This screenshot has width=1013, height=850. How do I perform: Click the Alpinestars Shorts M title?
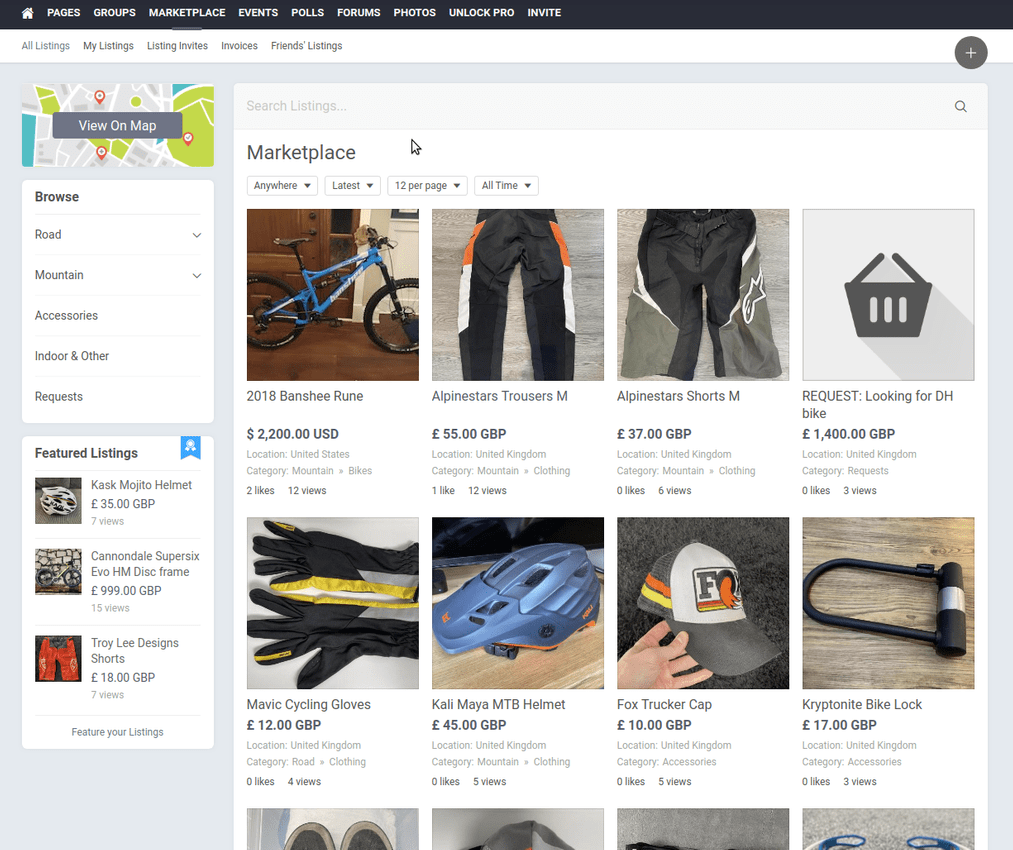(x=678, y=397)
